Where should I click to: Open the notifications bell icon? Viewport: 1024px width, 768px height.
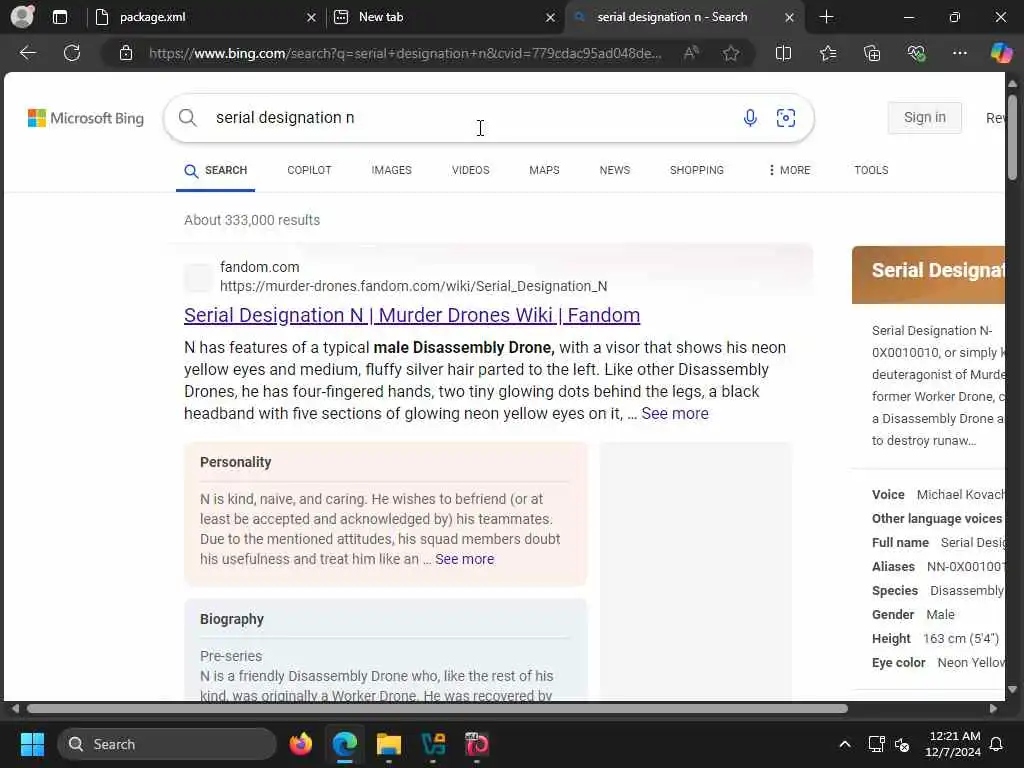point(997,744)
